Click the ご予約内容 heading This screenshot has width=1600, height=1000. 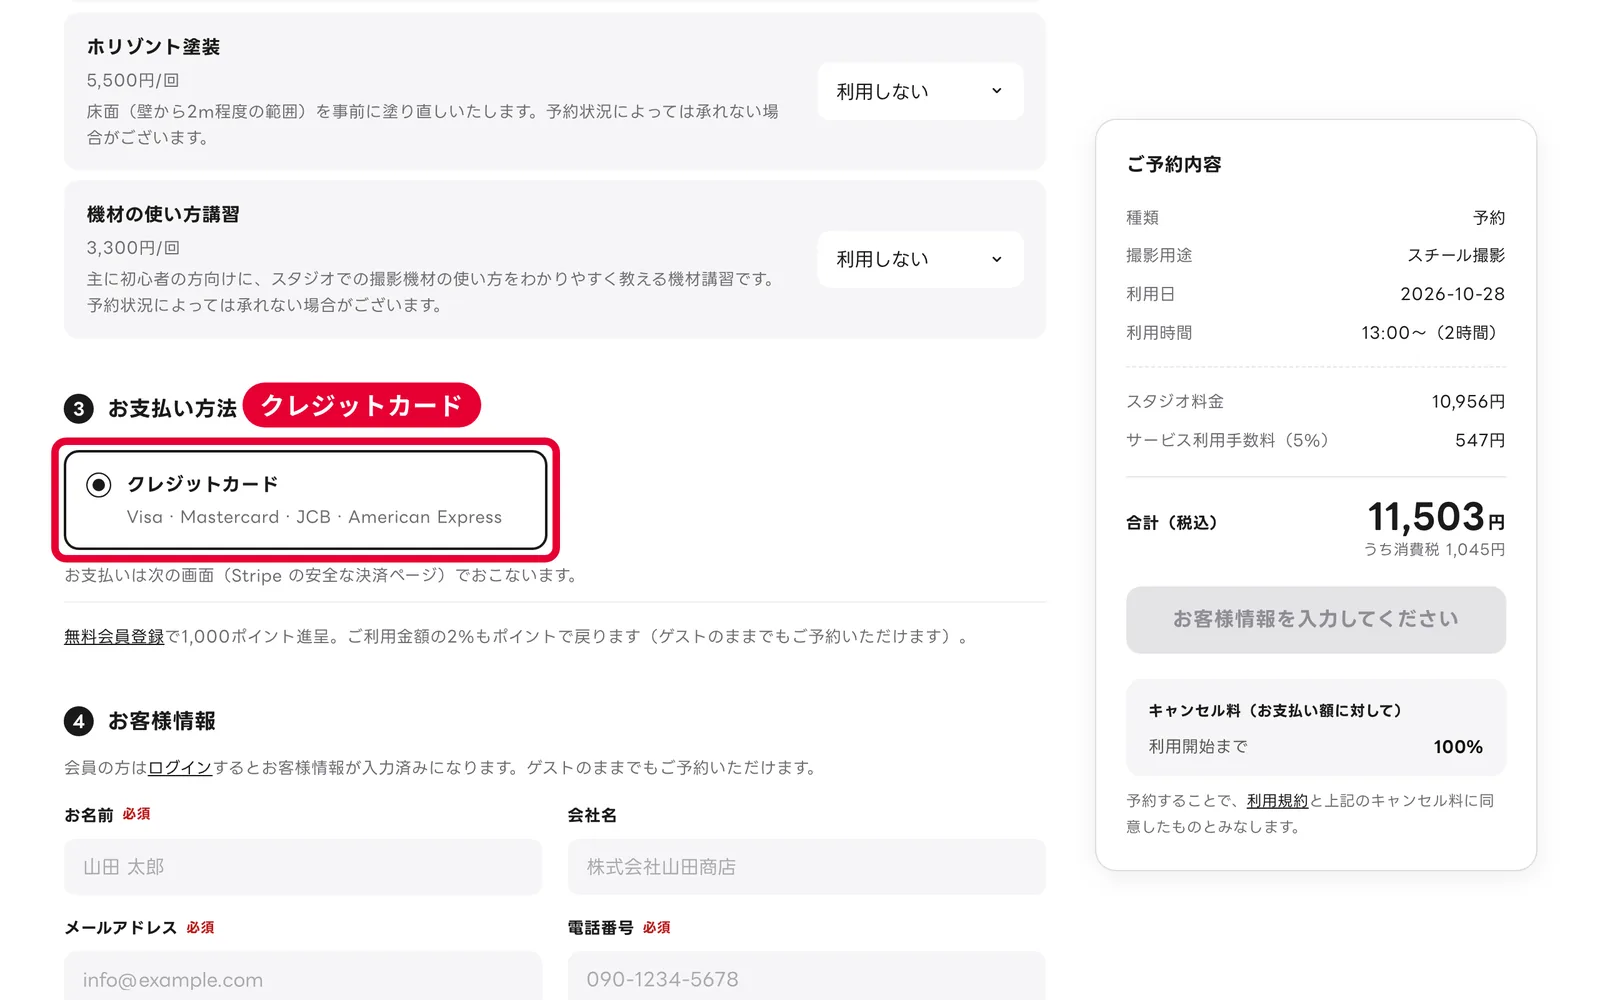tap(1174, 164)
